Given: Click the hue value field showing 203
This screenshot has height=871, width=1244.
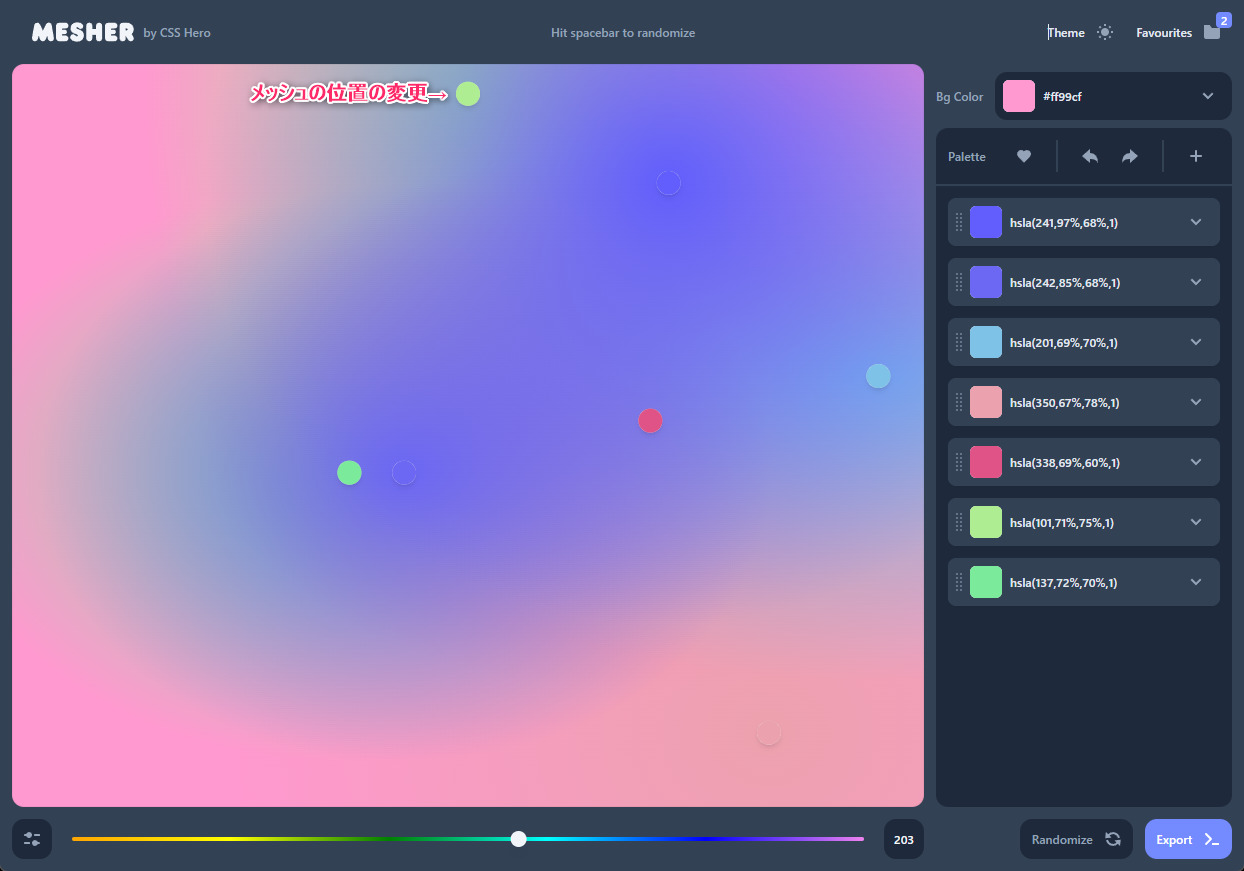Looking at the screenshot, I should coord(903,839).
